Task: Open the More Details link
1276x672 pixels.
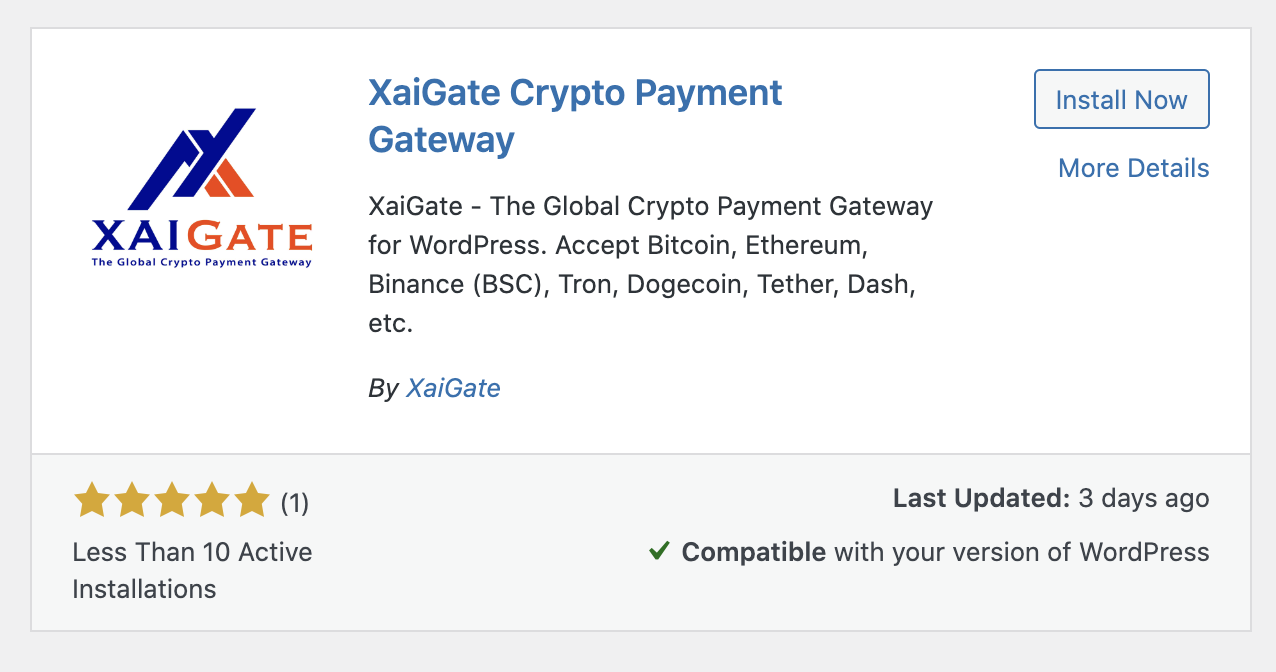Action: (x=1133, y=168)
